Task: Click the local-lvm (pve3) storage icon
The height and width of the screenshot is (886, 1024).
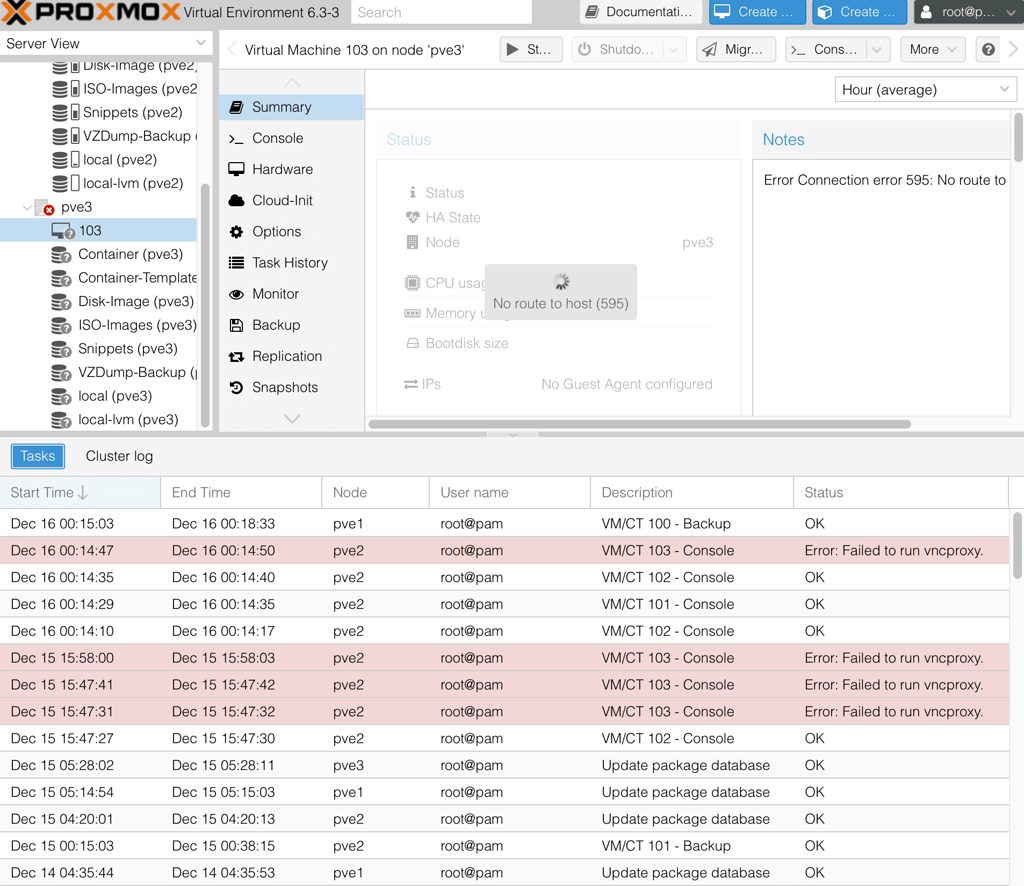Action: 61,420
